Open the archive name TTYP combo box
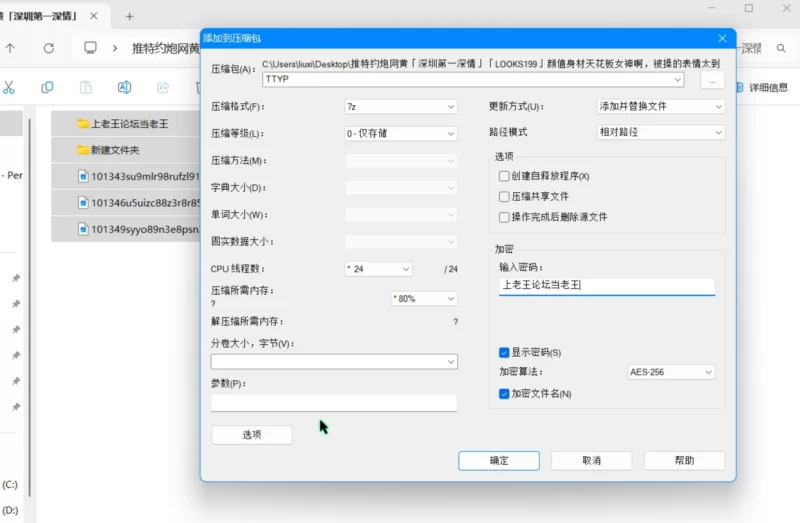 pos(473,80)
